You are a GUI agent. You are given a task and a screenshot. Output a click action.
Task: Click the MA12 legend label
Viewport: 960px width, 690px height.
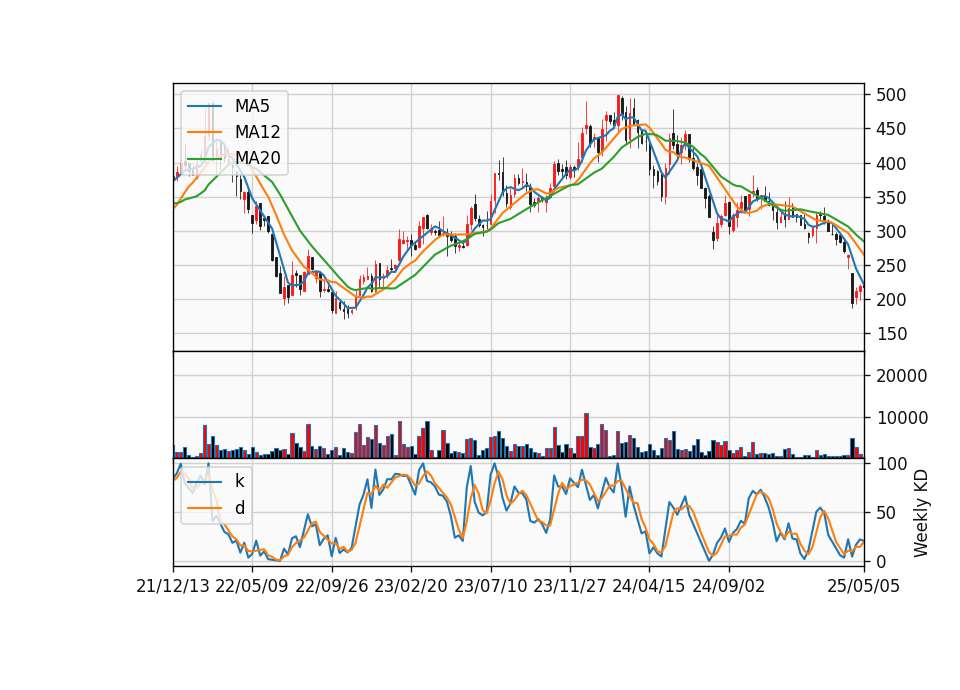point(257,132)
